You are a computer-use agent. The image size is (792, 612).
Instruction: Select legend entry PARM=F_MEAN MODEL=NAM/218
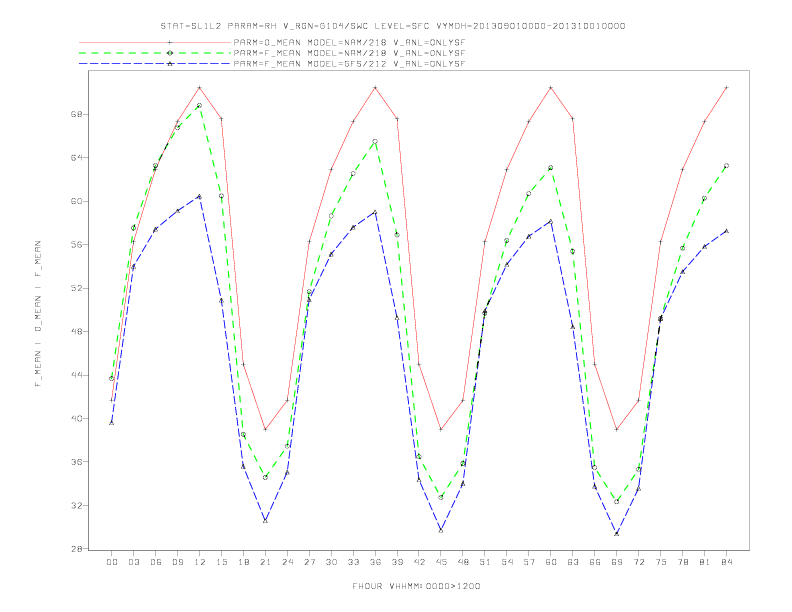[x=349, y=53]
